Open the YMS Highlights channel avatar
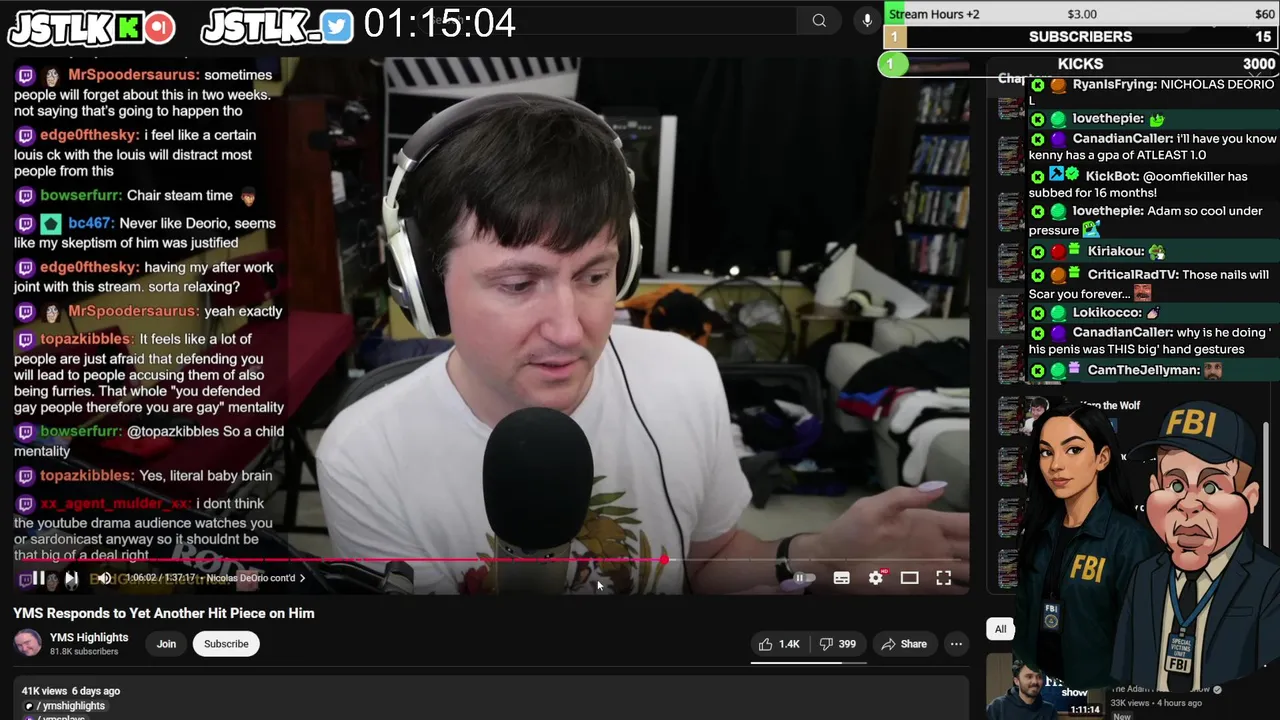 pyautogui.click(x=27, y=643)
